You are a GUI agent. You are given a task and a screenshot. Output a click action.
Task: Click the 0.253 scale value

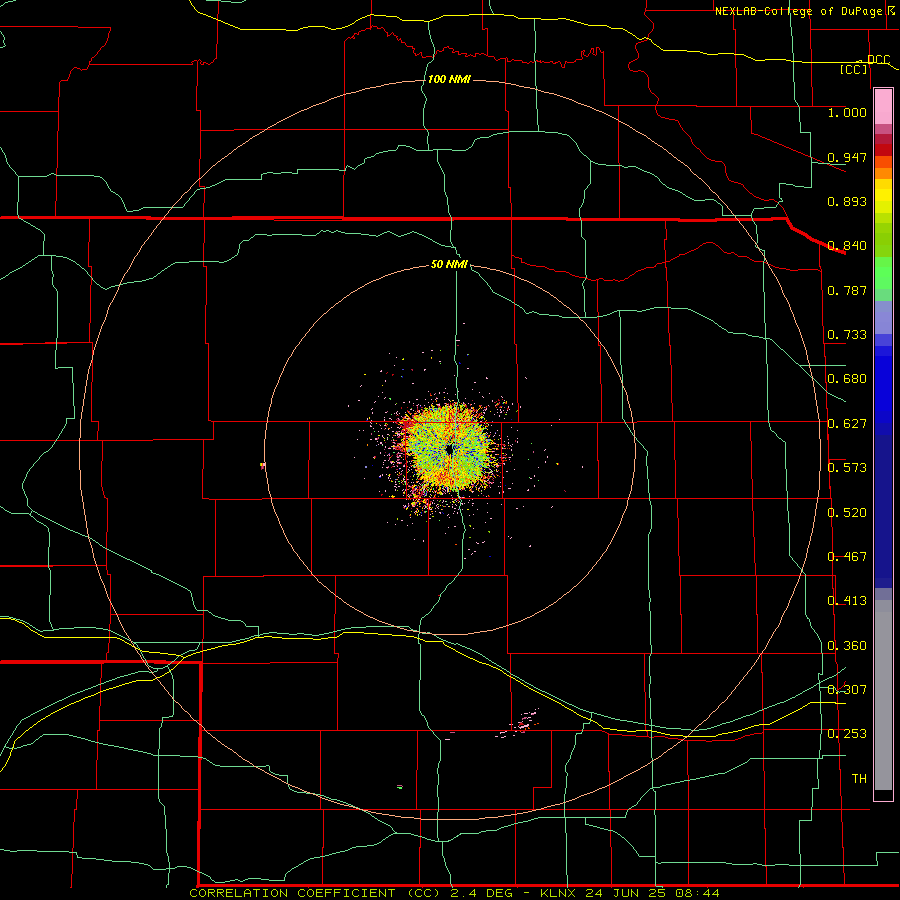tap(847, 734)
